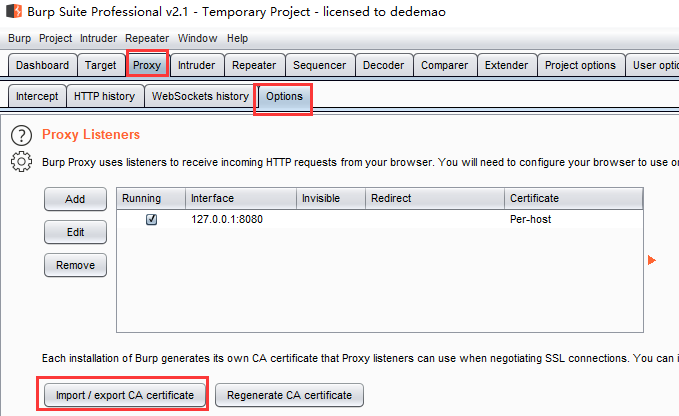This screenshot has height=416, width=679.
Task: Open the Project menu
Action: click(55, 38)
